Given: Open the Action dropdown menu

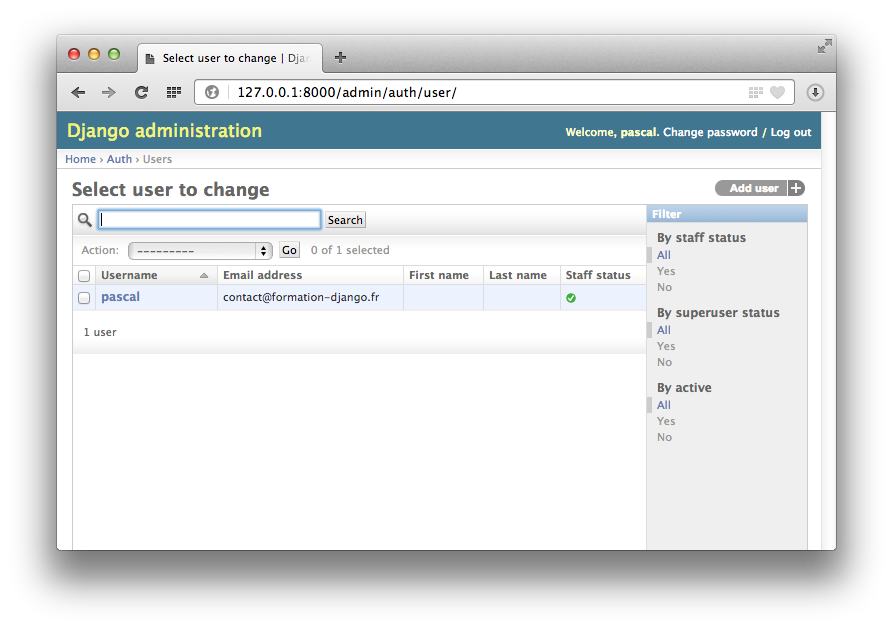Looking at the screenshot, I should tap(200, 251).
